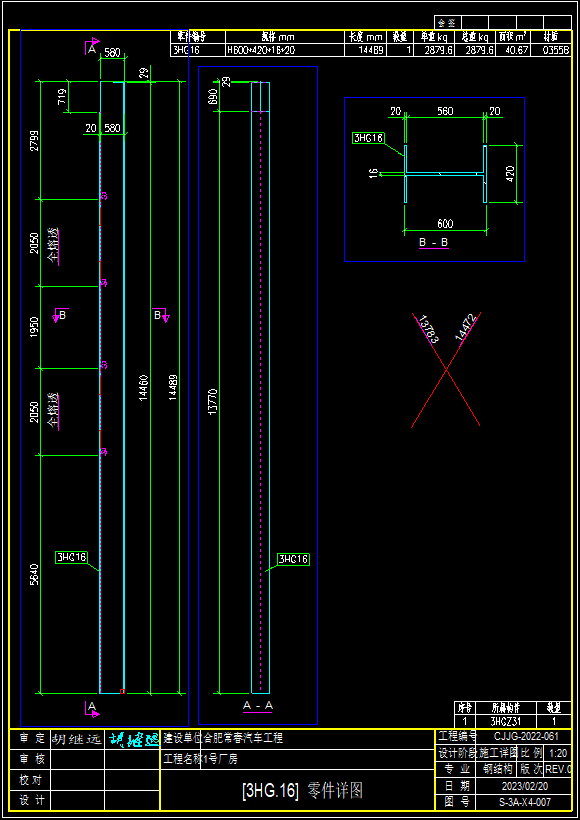
Task: Click the top section A arrow marker
Action: (x=92, y=45)
